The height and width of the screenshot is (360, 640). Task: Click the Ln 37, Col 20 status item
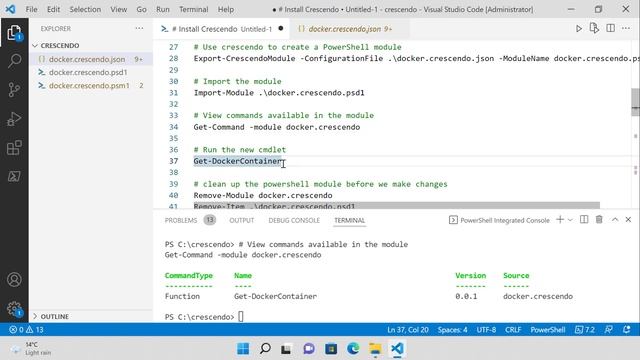(408, 329)
